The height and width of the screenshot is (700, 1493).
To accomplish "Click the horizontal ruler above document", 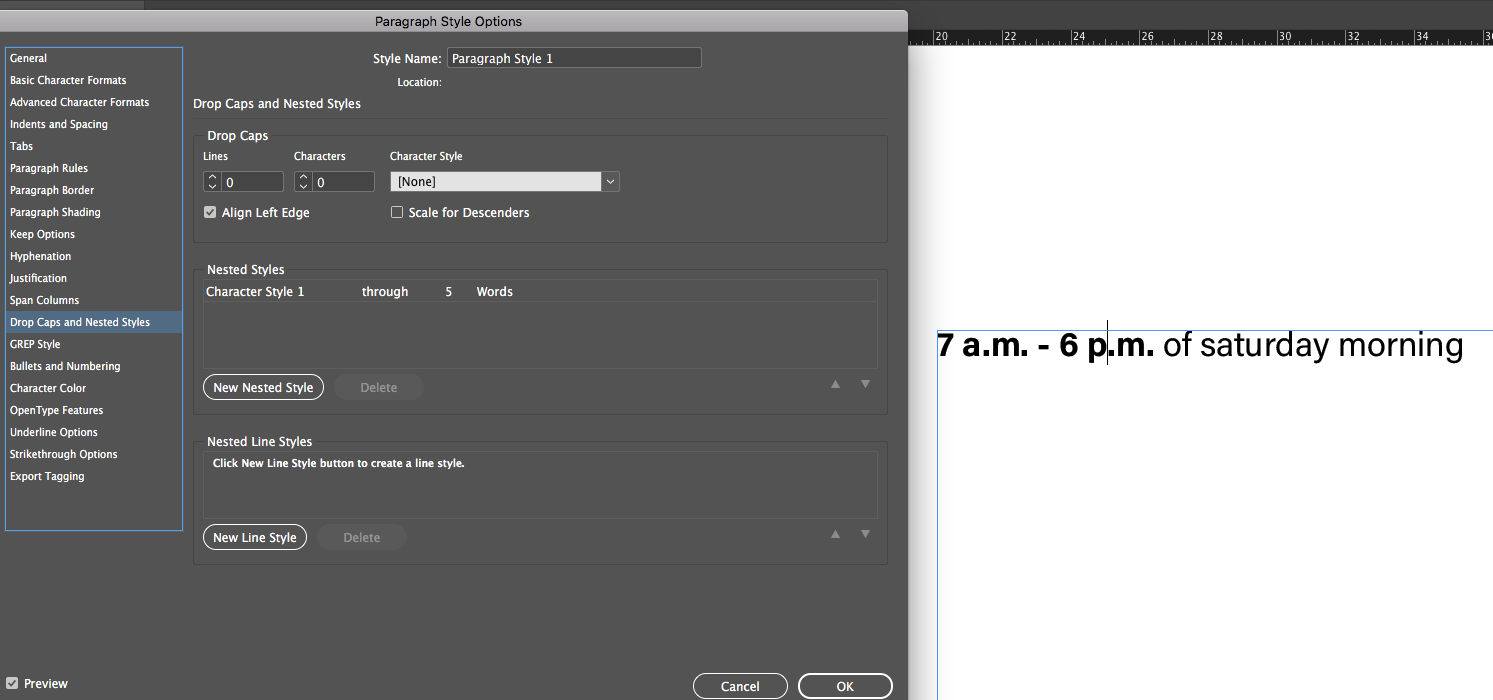I will click(1200, 36).
